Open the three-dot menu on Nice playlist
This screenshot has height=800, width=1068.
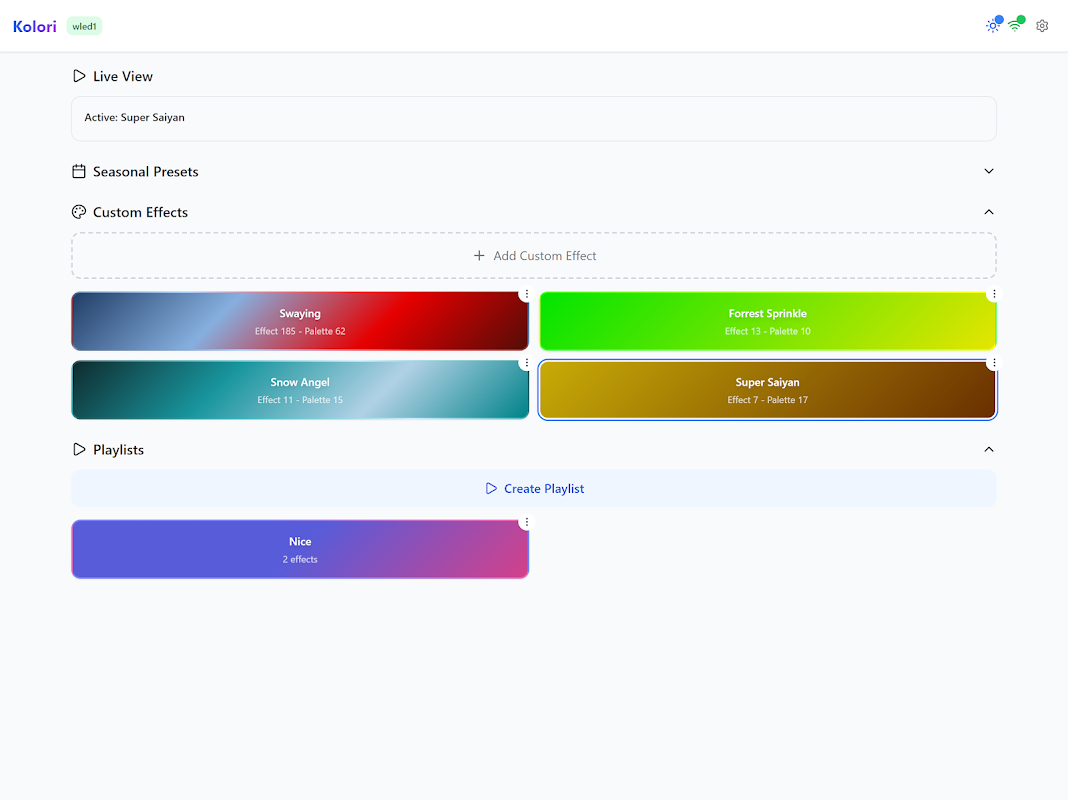pyautogui.click(x=527, y=522)
